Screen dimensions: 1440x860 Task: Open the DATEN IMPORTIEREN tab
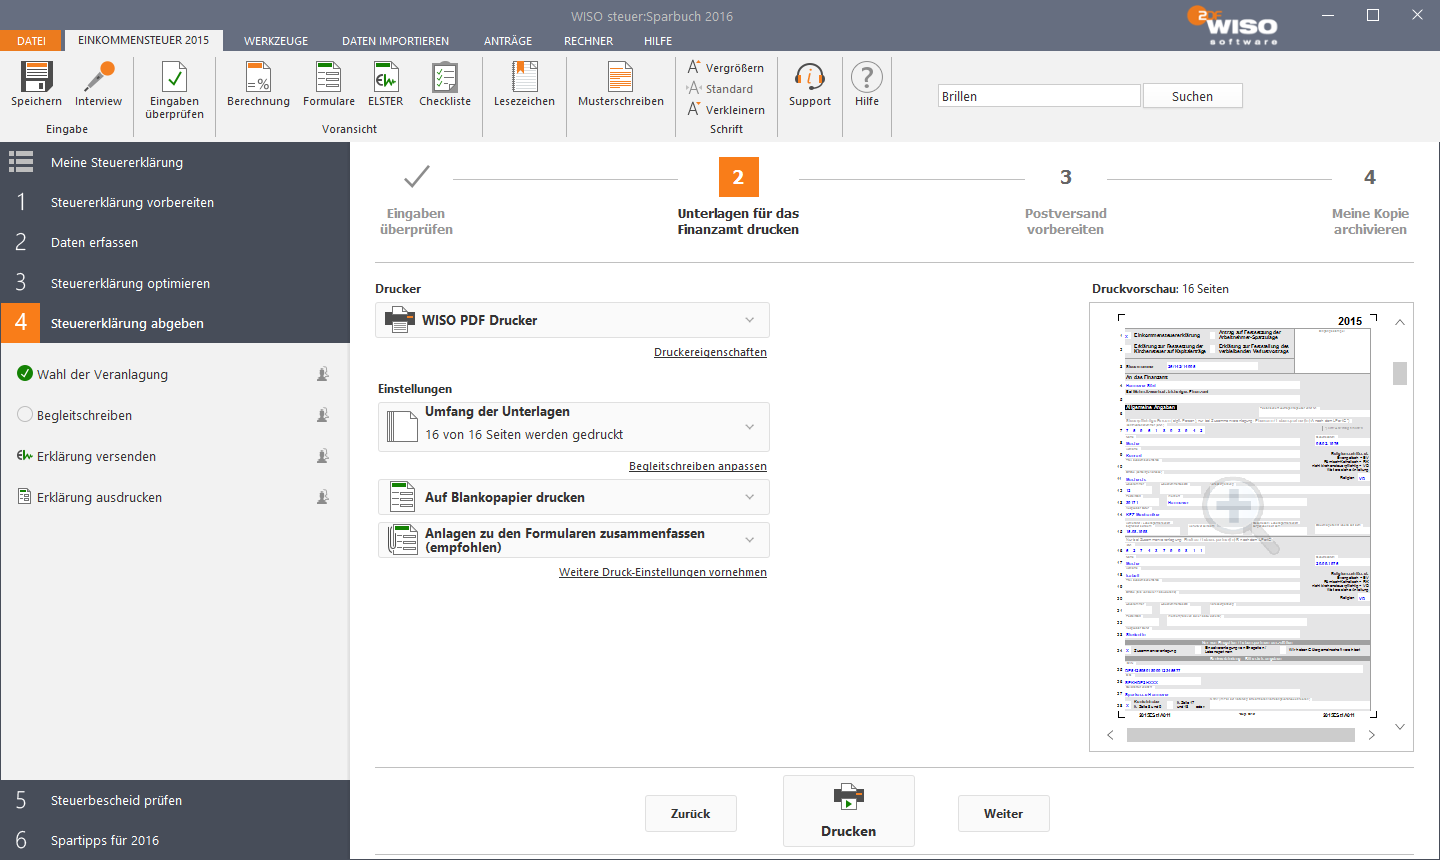395,41
